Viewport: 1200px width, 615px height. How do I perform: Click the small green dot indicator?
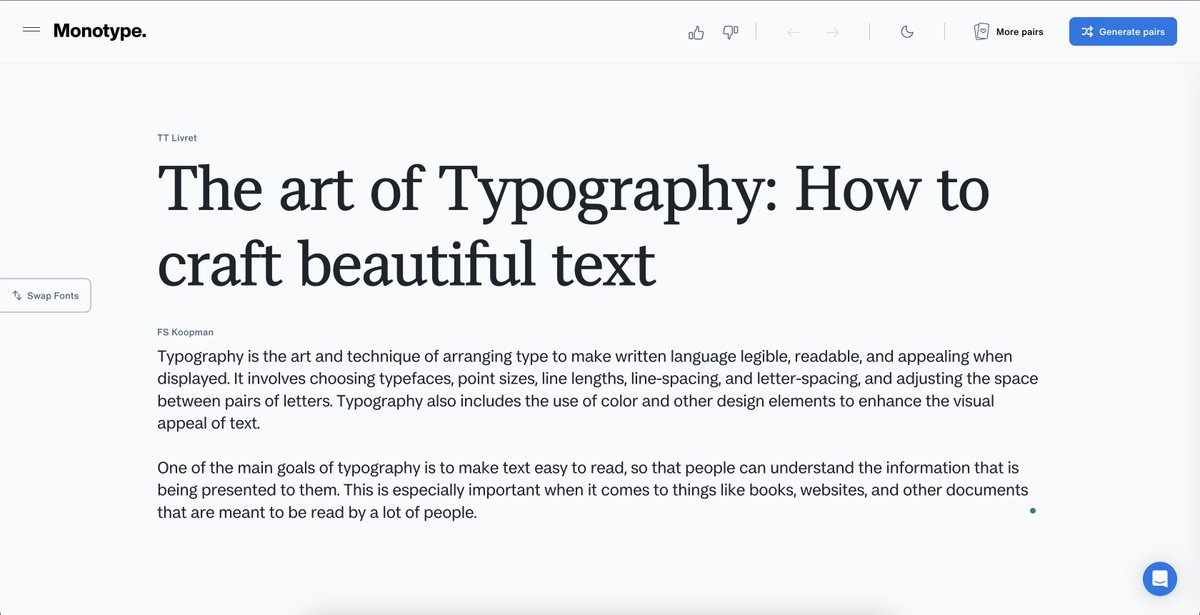pos(1032,510)
